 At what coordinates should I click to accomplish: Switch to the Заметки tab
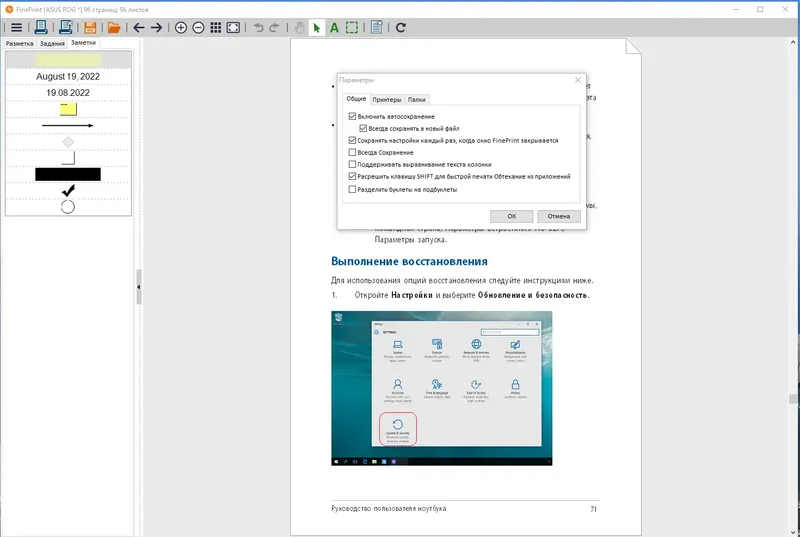coord(83,43)
